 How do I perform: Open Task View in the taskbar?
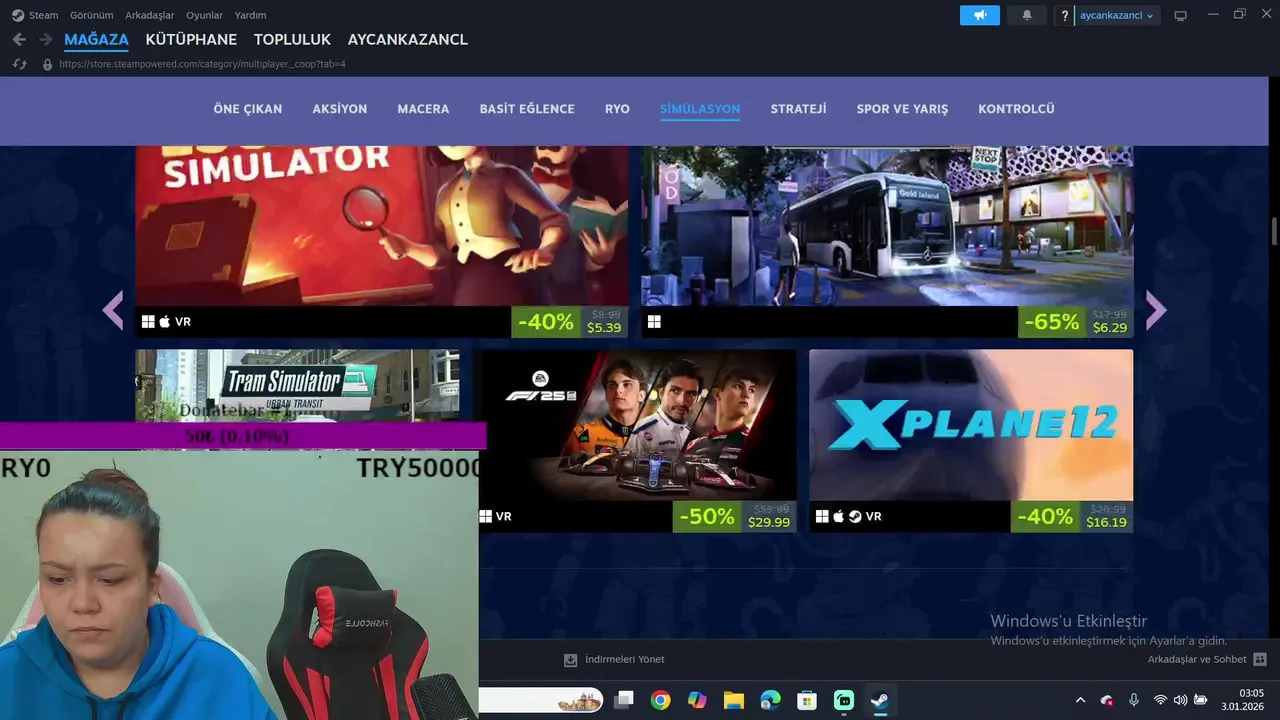coord(624,700)
